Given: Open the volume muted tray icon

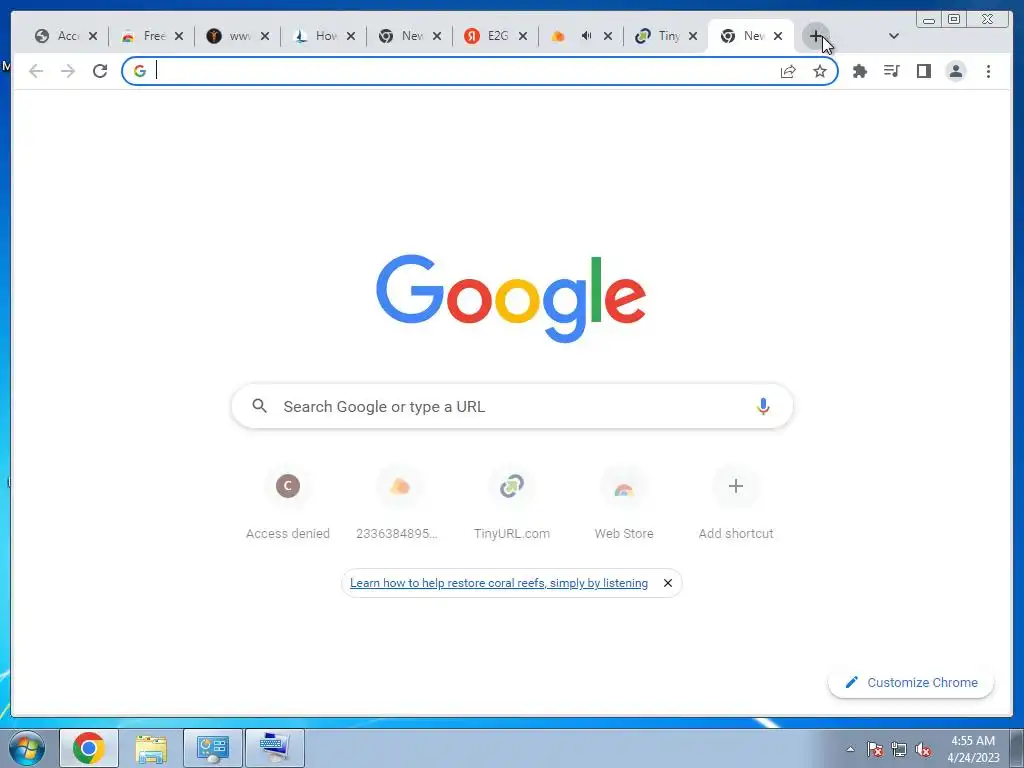Looking at the screenshot, I should coord(923,750).
